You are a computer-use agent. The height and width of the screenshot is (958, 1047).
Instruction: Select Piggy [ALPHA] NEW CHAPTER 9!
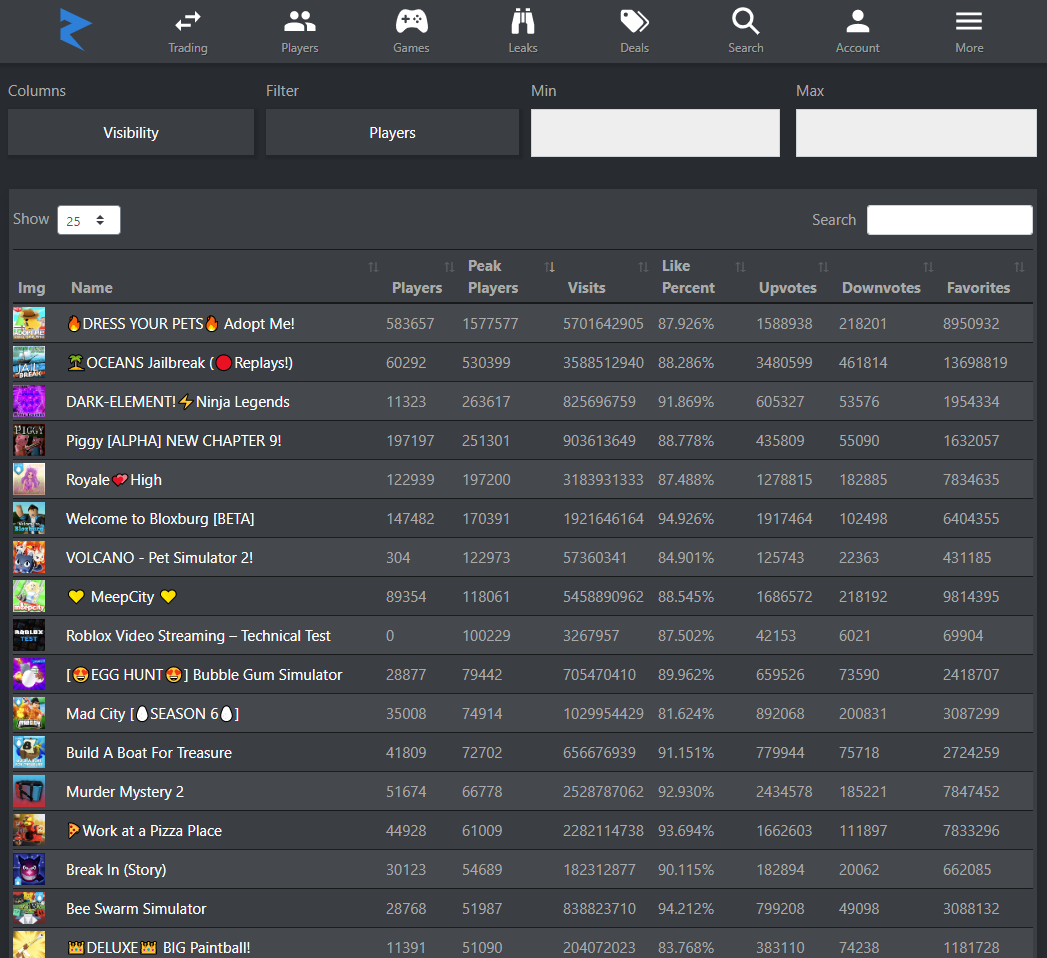coord(174,441)
